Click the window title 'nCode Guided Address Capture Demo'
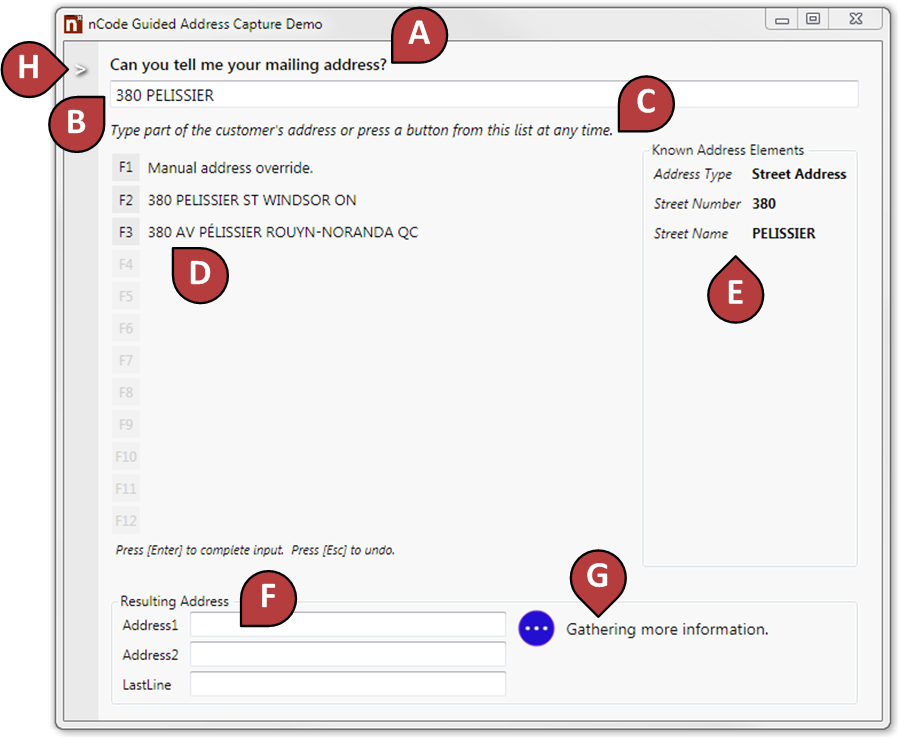 205,24
